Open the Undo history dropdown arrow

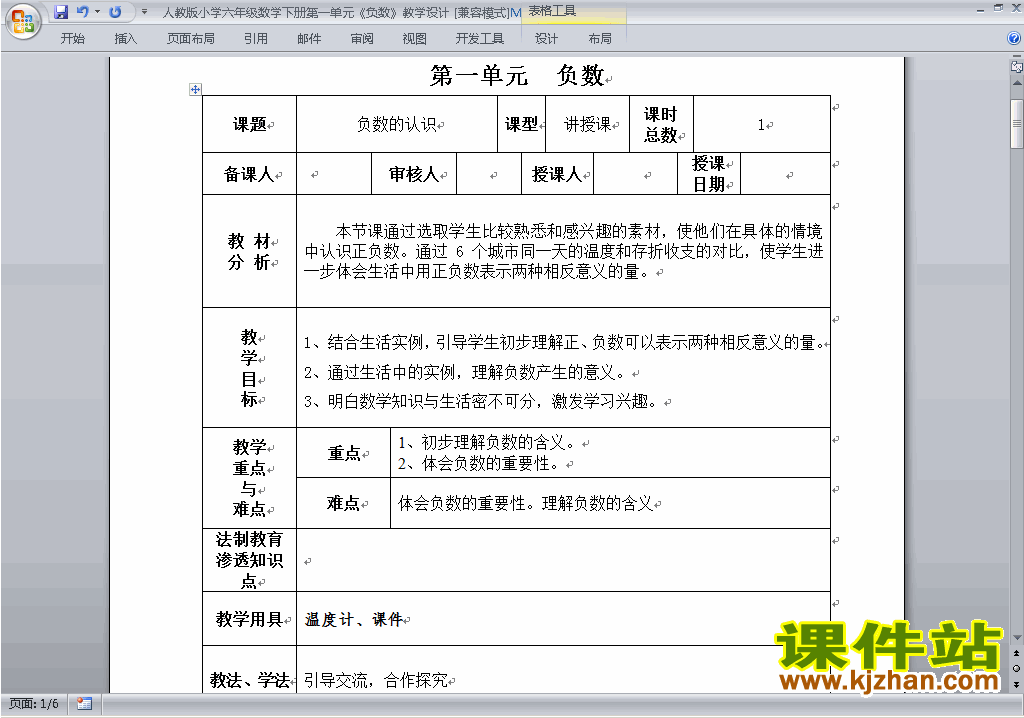[x=97, y=12]
